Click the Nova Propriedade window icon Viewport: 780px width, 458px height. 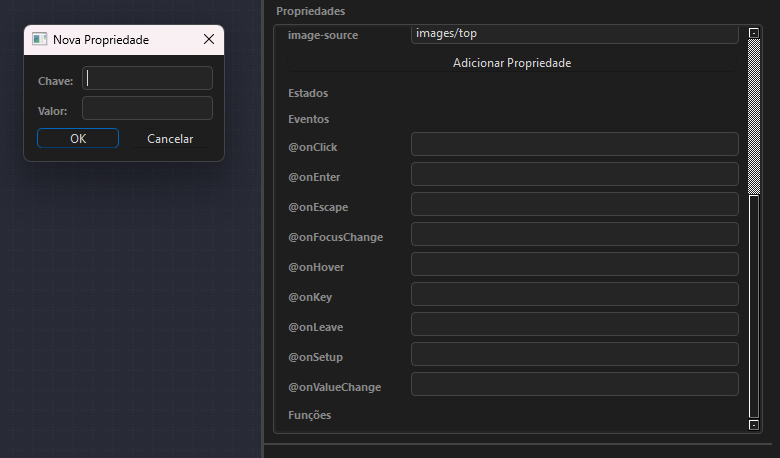(x=40, y=39)
